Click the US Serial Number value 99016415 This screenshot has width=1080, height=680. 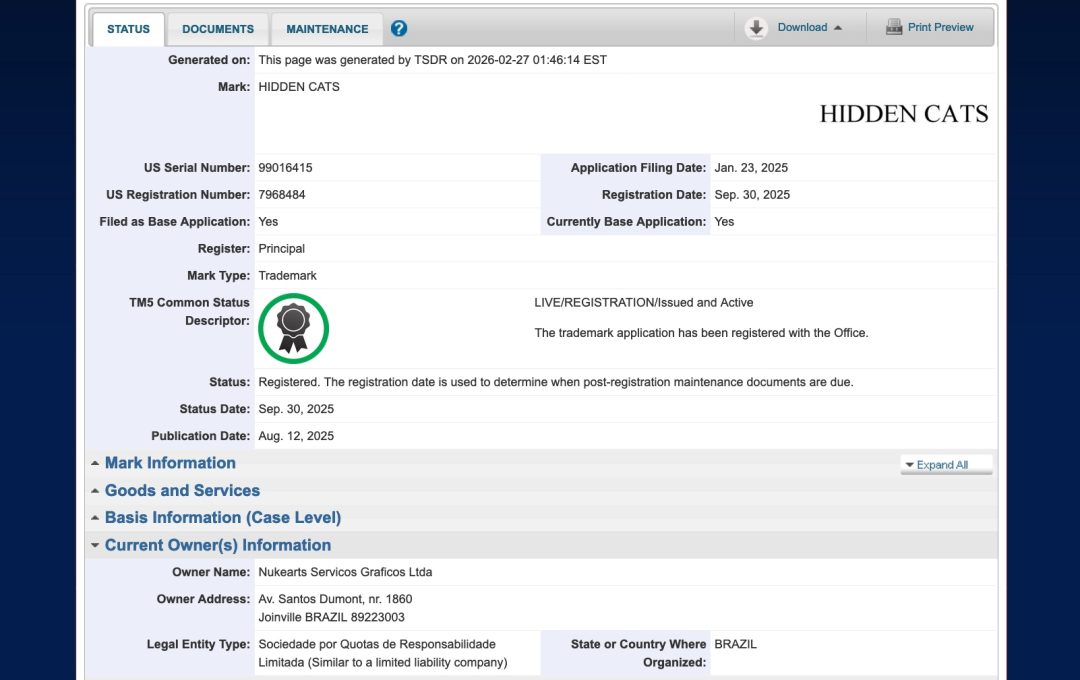285,168
